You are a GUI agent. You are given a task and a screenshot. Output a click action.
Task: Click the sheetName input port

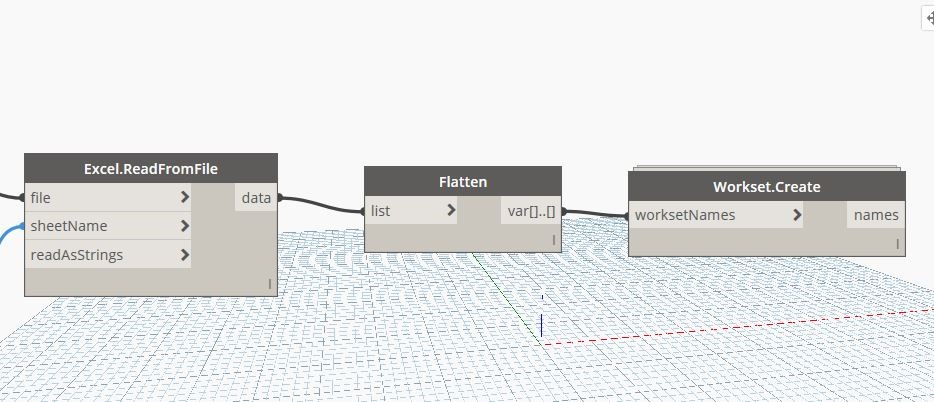pyautogui.click(x=108, y=226)
